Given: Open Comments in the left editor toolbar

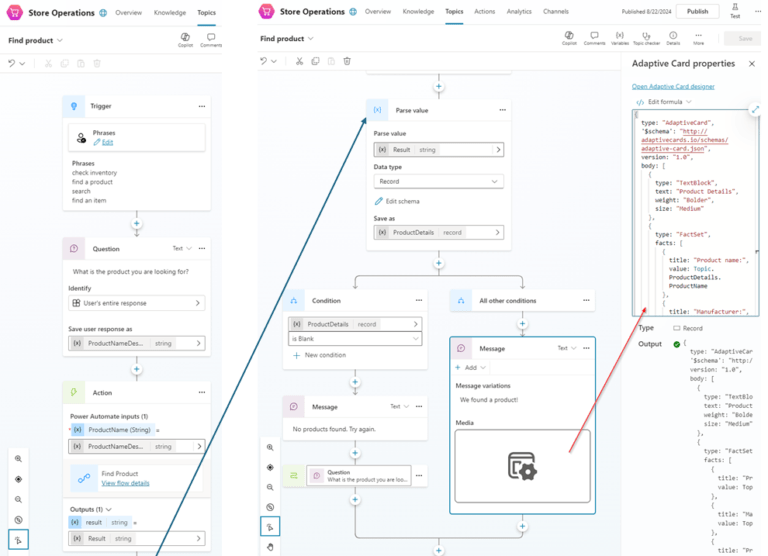Looking at the screenshot, I should pos(211,40).
